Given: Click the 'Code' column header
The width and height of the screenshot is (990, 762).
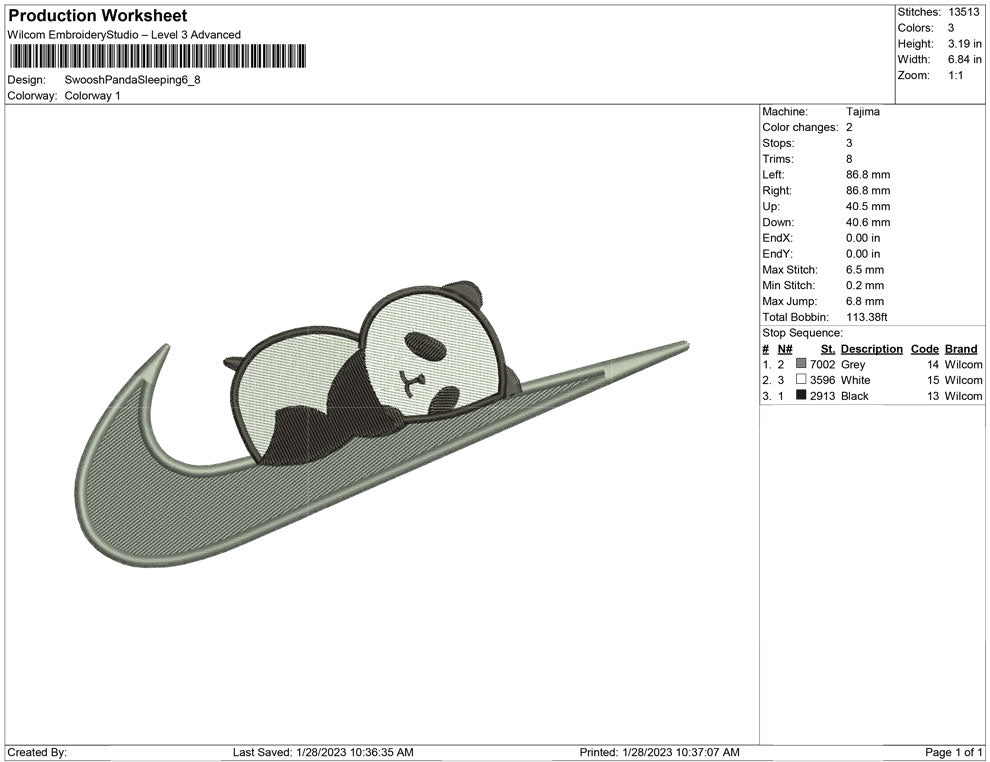Looking at the screenshot, I should (925, 349).
